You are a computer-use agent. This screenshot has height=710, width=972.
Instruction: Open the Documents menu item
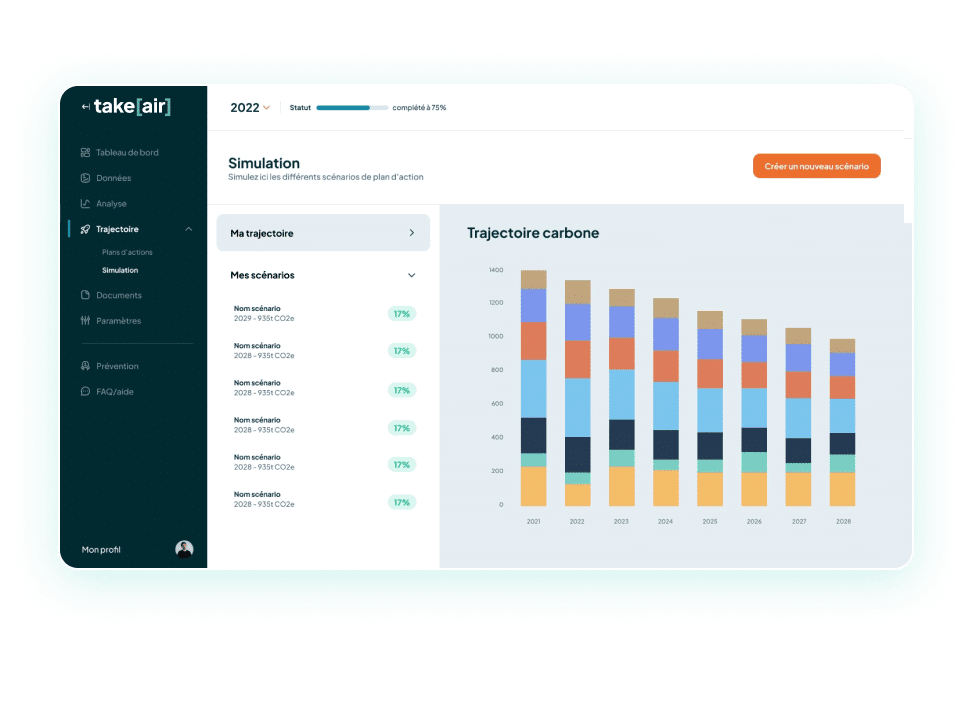(x=118, y=295)
